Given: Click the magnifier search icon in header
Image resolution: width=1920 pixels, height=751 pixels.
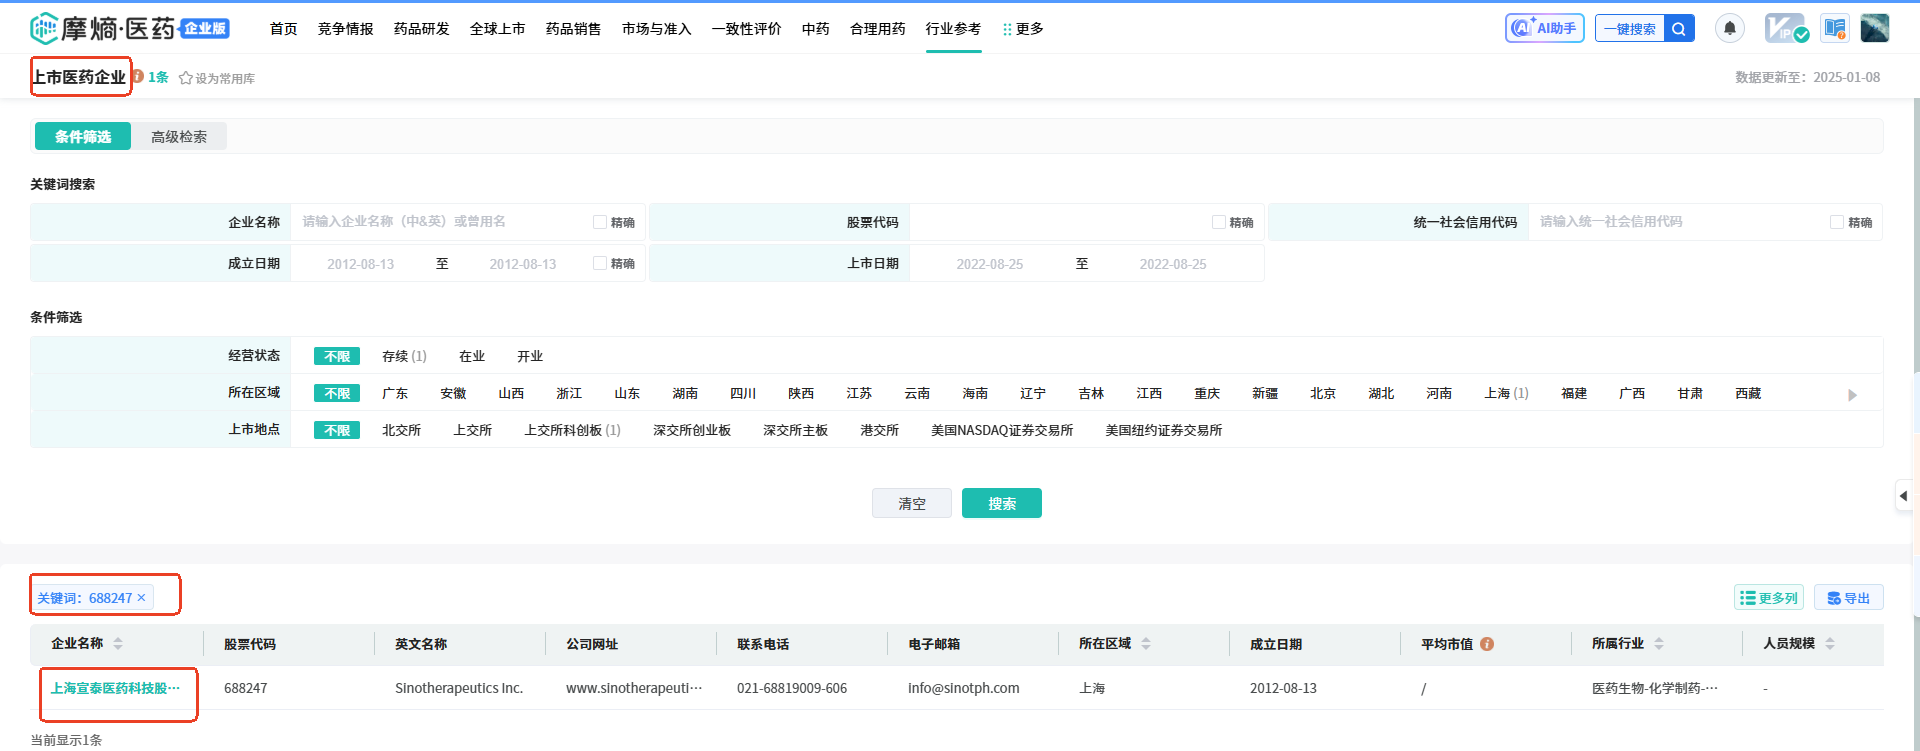Looking at the screenshot, I should tap(1679, 29).
